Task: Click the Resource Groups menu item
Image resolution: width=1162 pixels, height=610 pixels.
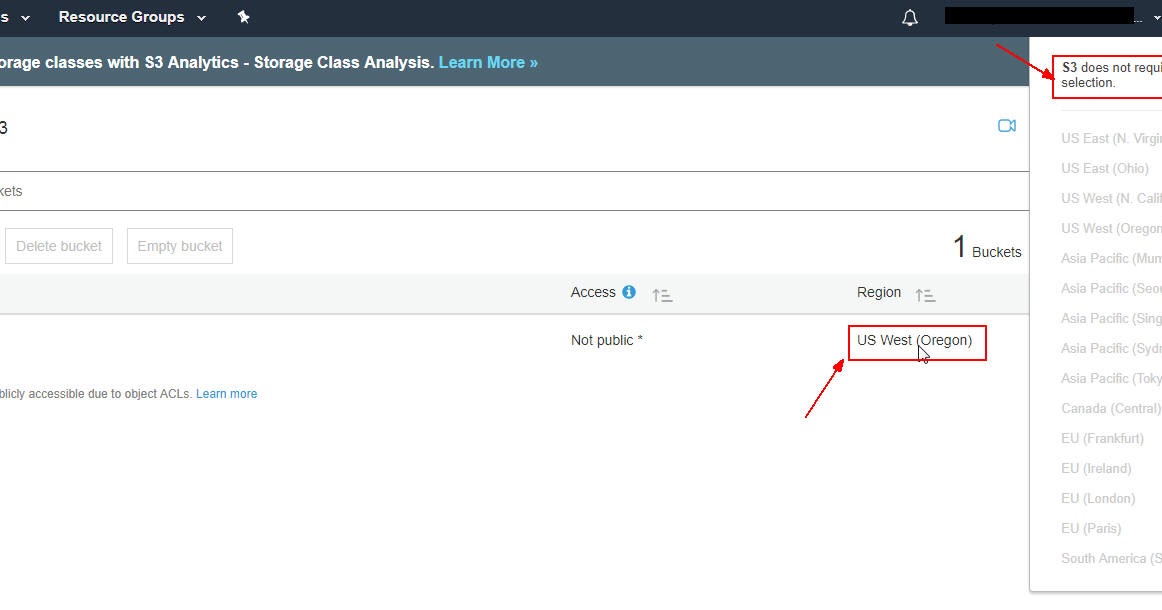Action: [x=122, y=16]
